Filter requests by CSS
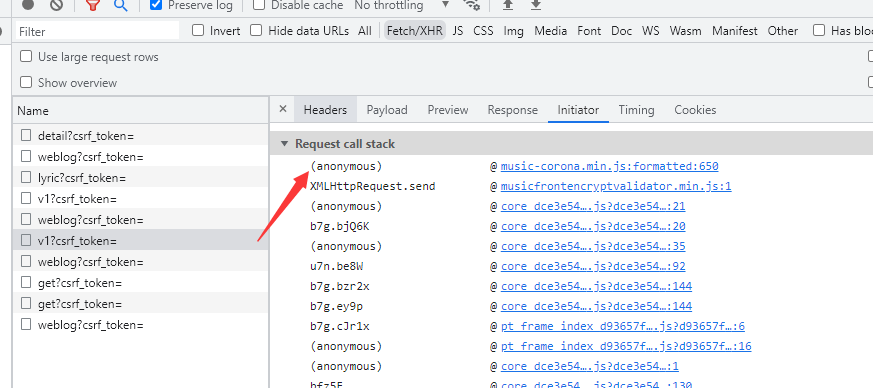The image size is (873, 388). click(x=483, y=31)
